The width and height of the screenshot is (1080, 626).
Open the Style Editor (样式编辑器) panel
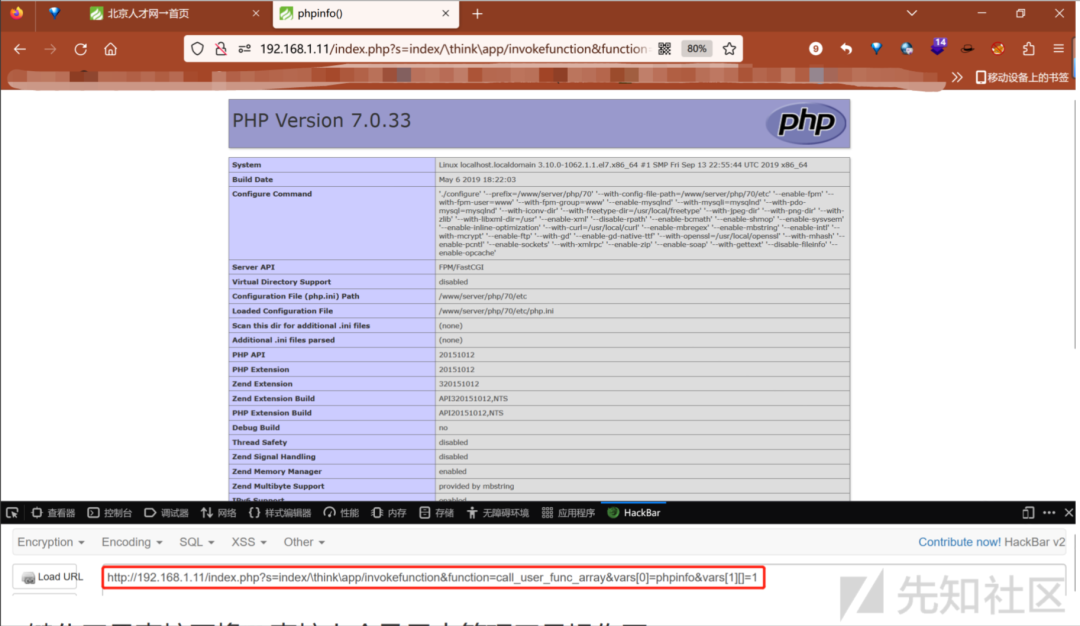280,512
